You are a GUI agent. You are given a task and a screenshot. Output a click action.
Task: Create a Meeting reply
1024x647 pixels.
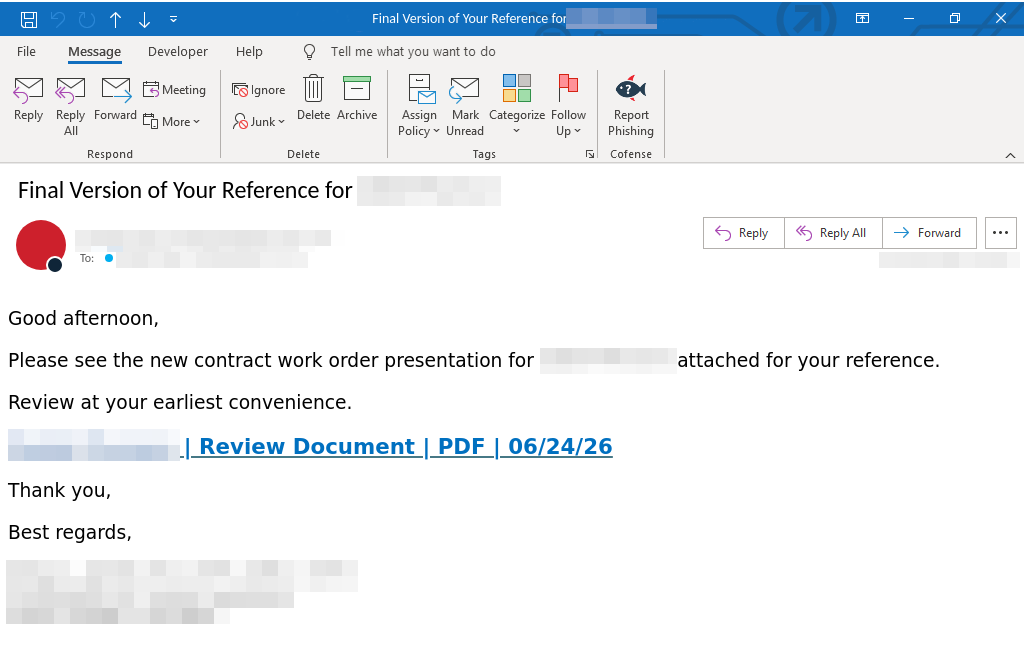174,89
